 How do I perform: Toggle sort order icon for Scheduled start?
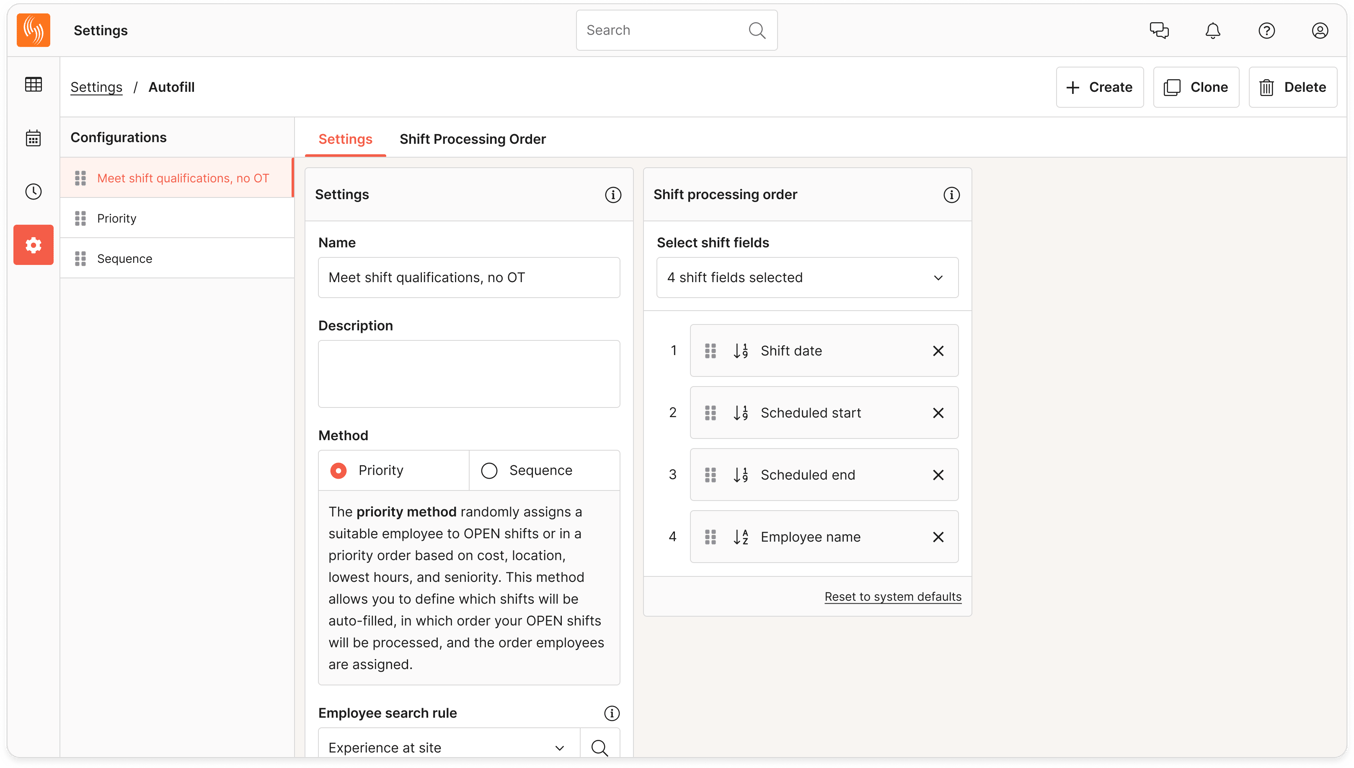741,413
